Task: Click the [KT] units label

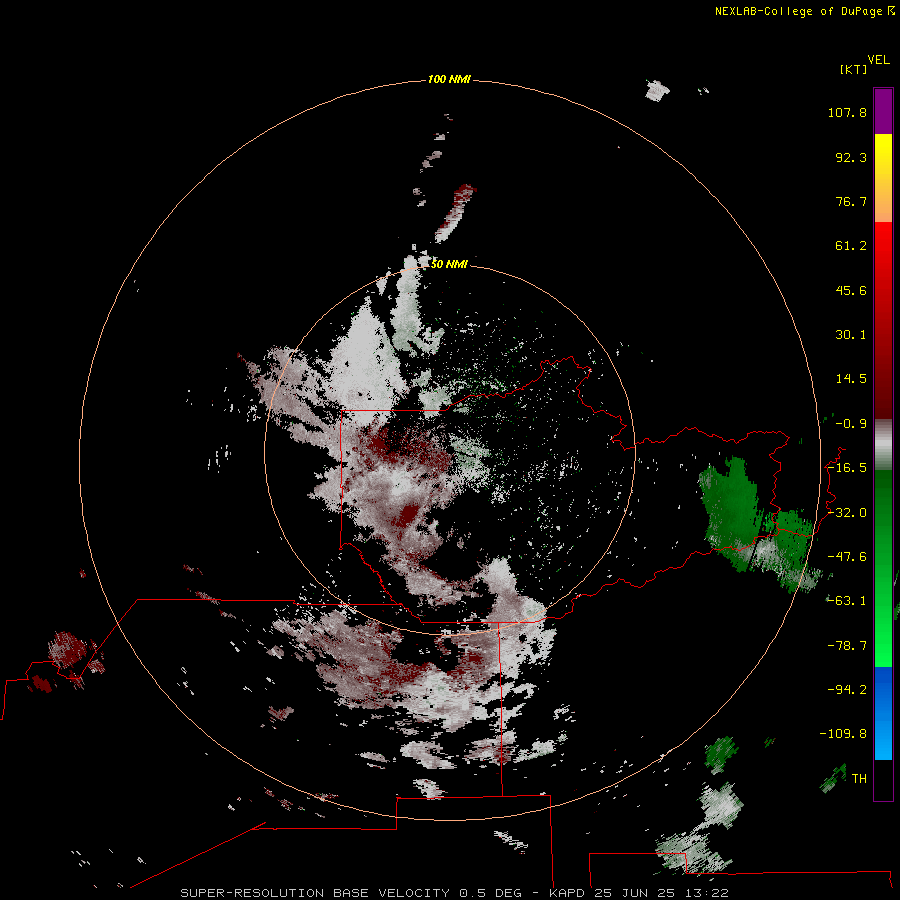Action: [853, 69]
